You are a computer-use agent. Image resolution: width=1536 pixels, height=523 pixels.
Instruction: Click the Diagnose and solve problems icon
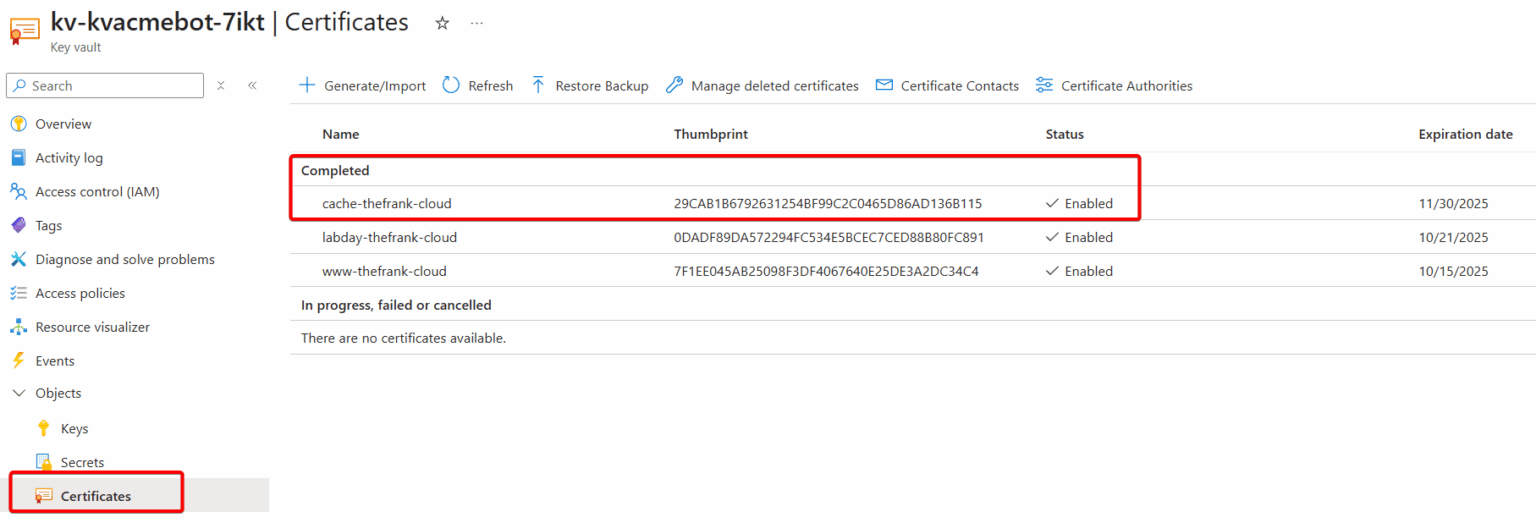coord(18,259)
